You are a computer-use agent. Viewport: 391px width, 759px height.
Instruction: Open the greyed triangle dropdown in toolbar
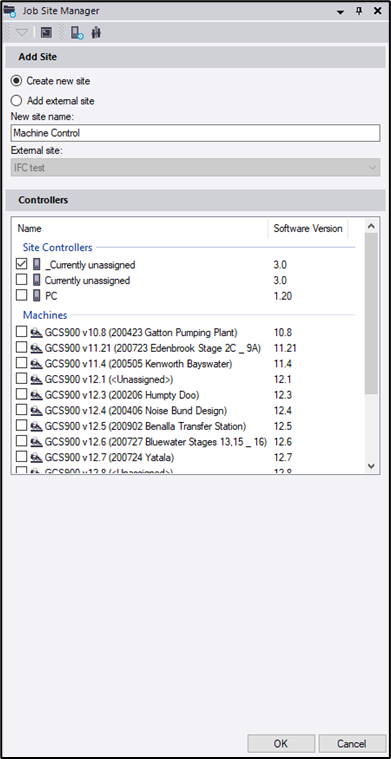[x=22, y=33]
